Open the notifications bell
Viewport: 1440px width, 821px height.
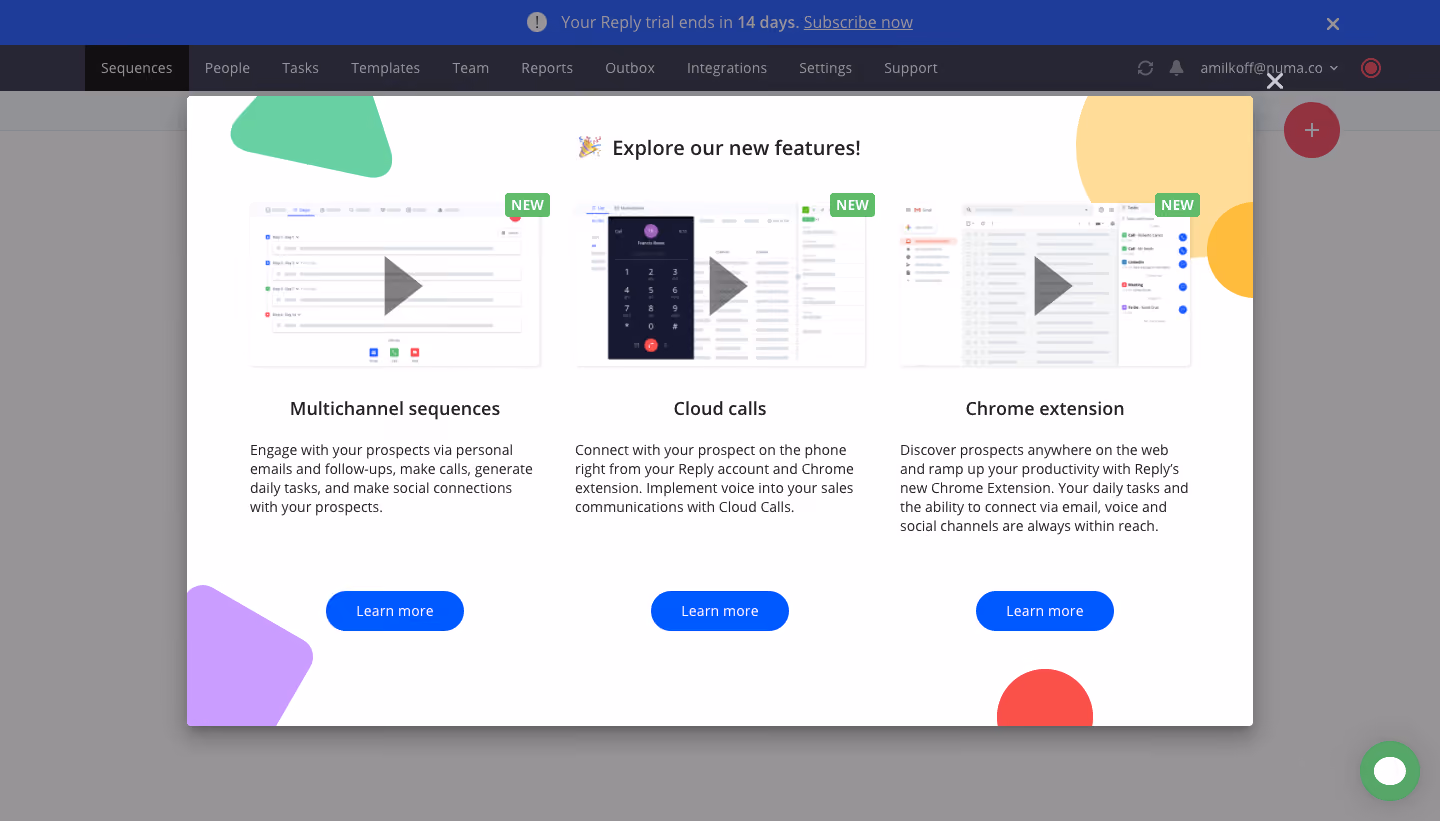pos(1177,68)
